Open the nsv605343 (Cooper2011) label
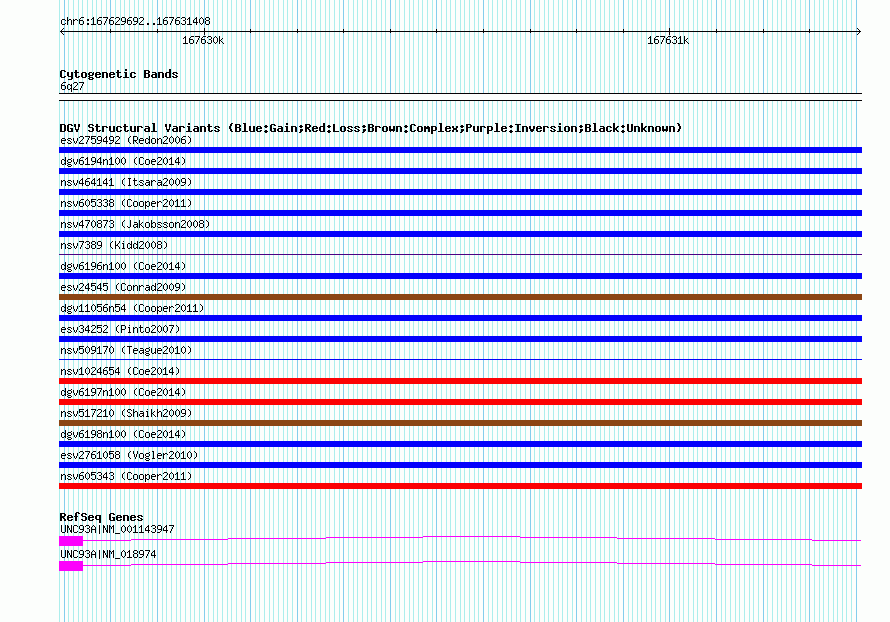The height and width of the screenshot is (622, 890). pos(126,476)
